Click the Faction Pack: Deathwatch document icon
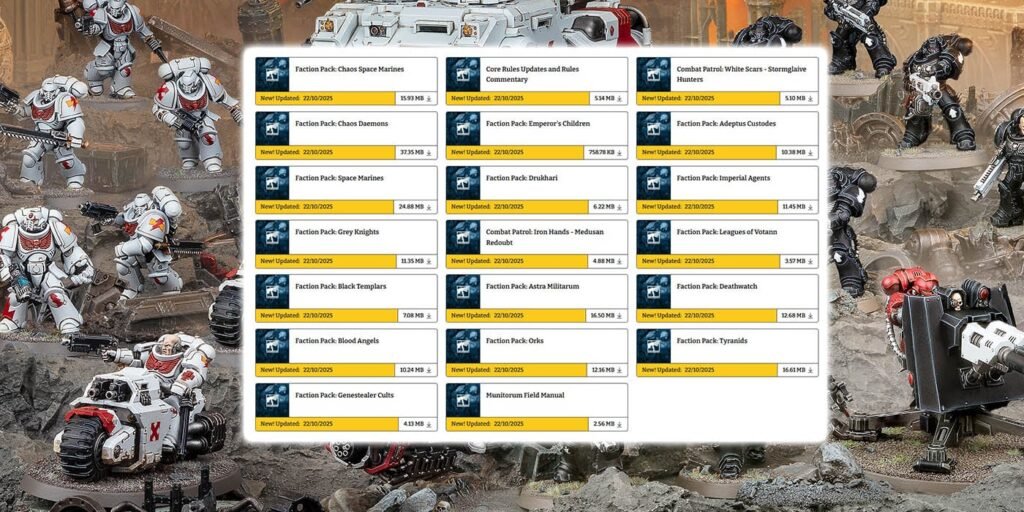Viewport: 1024px width, 512px height. pyautogui.click(x=653, y=291)
